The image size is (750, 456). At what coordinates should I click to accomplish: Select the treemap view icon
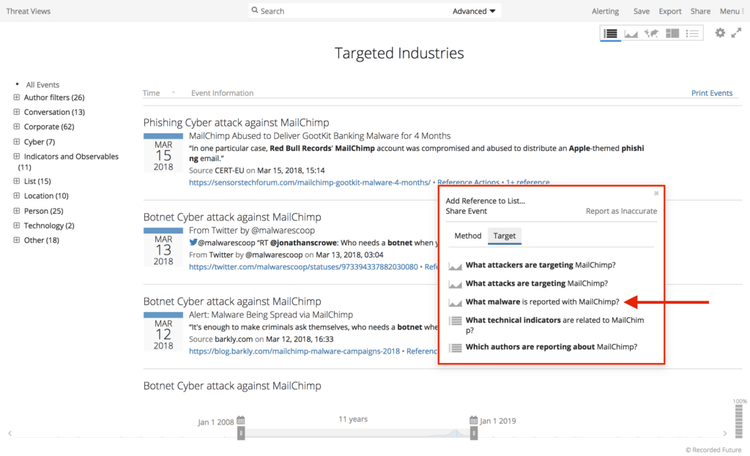(672, 34)
